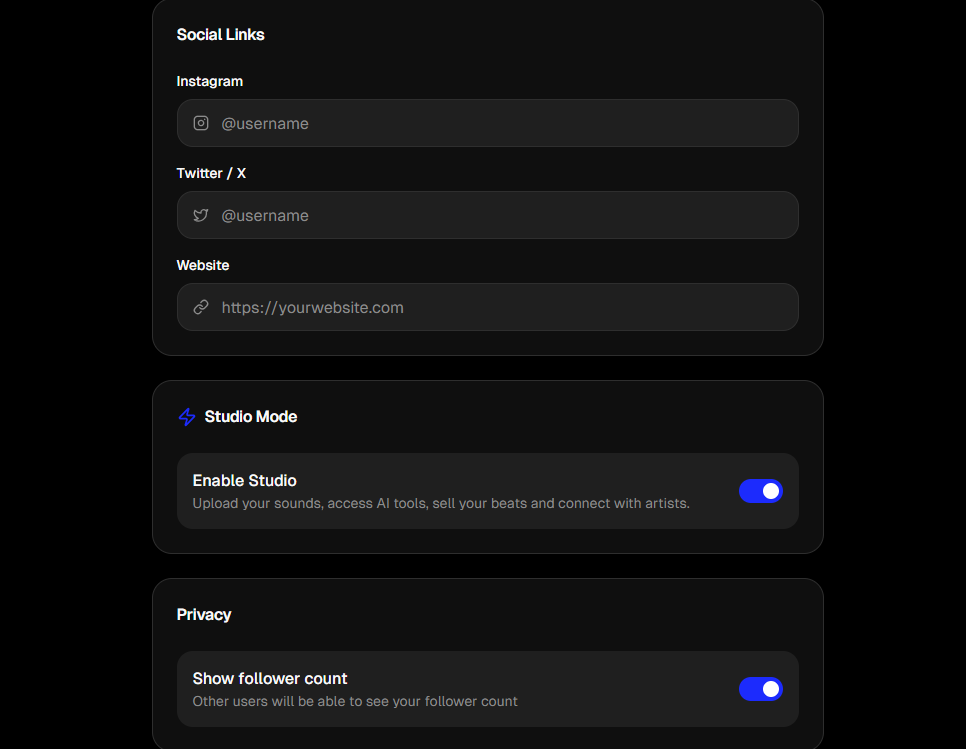Turn off the Show follower count switch
Image resolution: width=966 pixels, height=749 pixels.
click(760, 689)
